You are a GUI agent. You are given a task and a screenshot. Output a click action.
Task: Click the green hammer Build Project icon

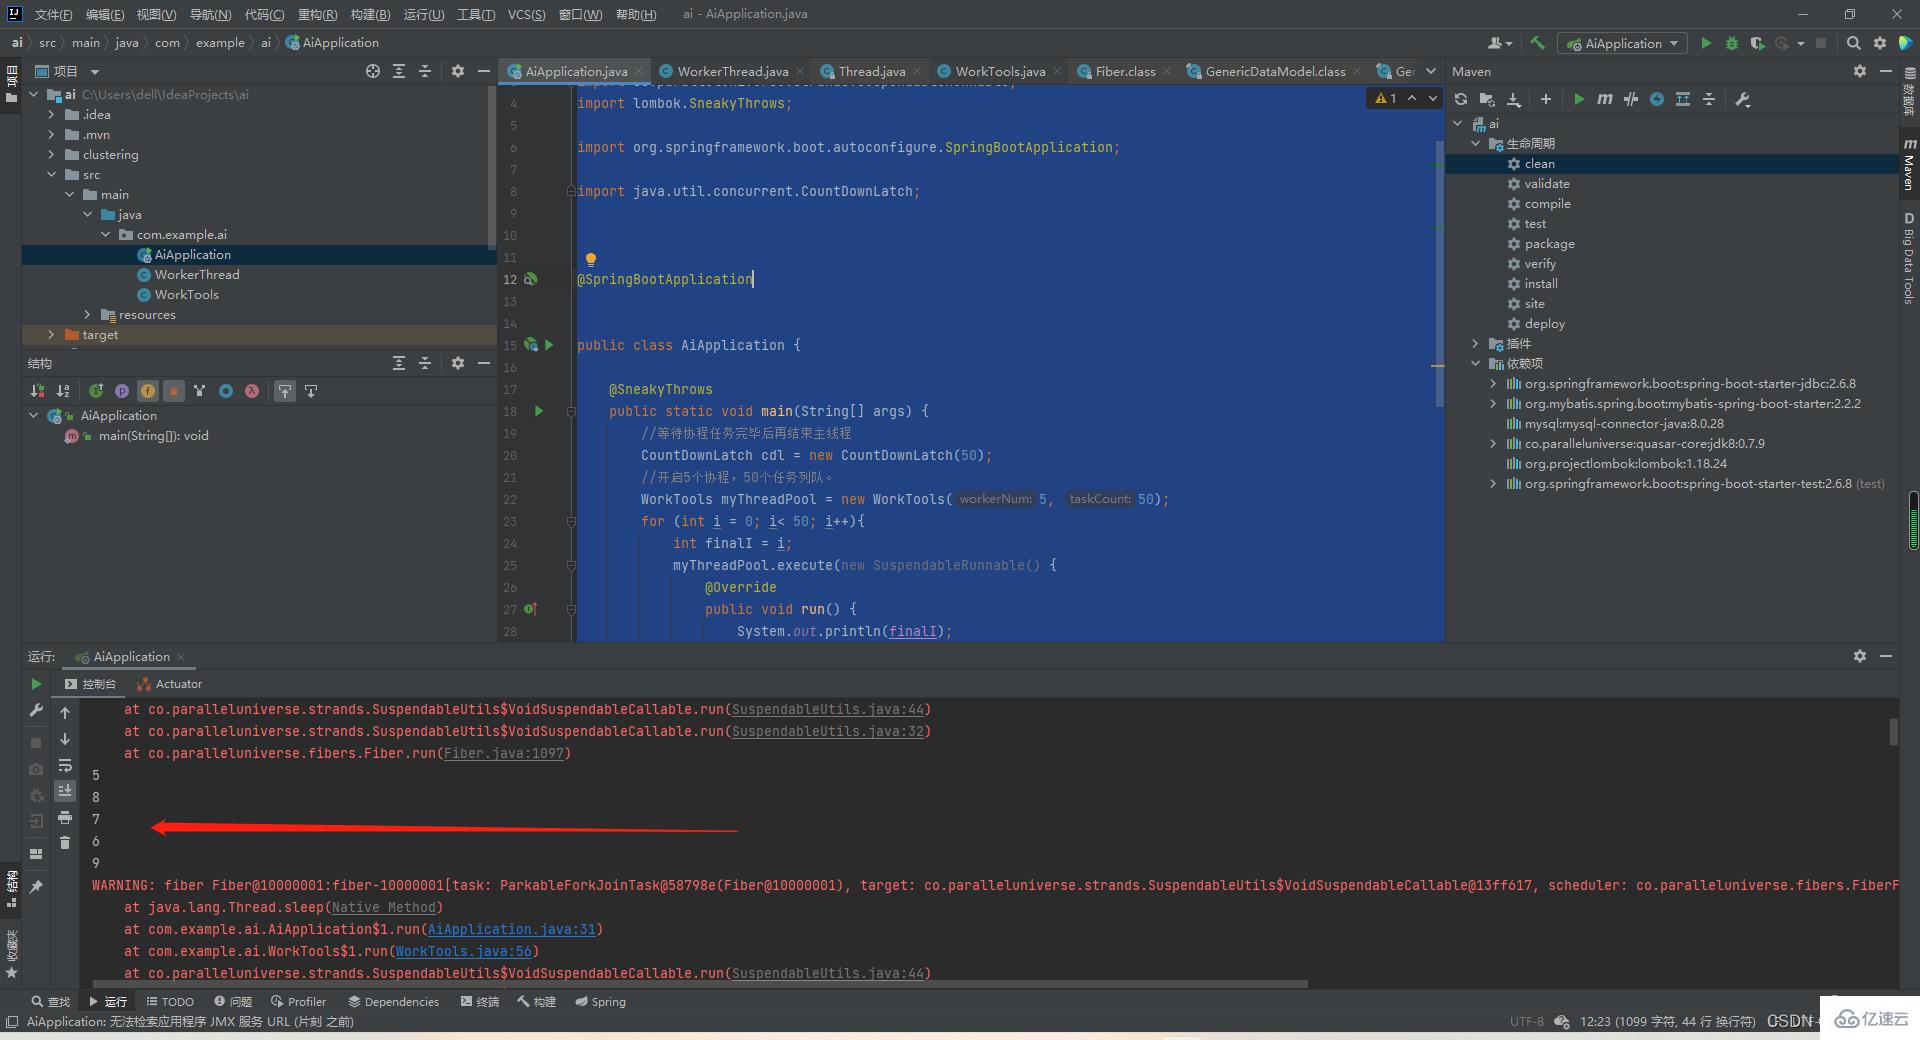[1538, 43]
